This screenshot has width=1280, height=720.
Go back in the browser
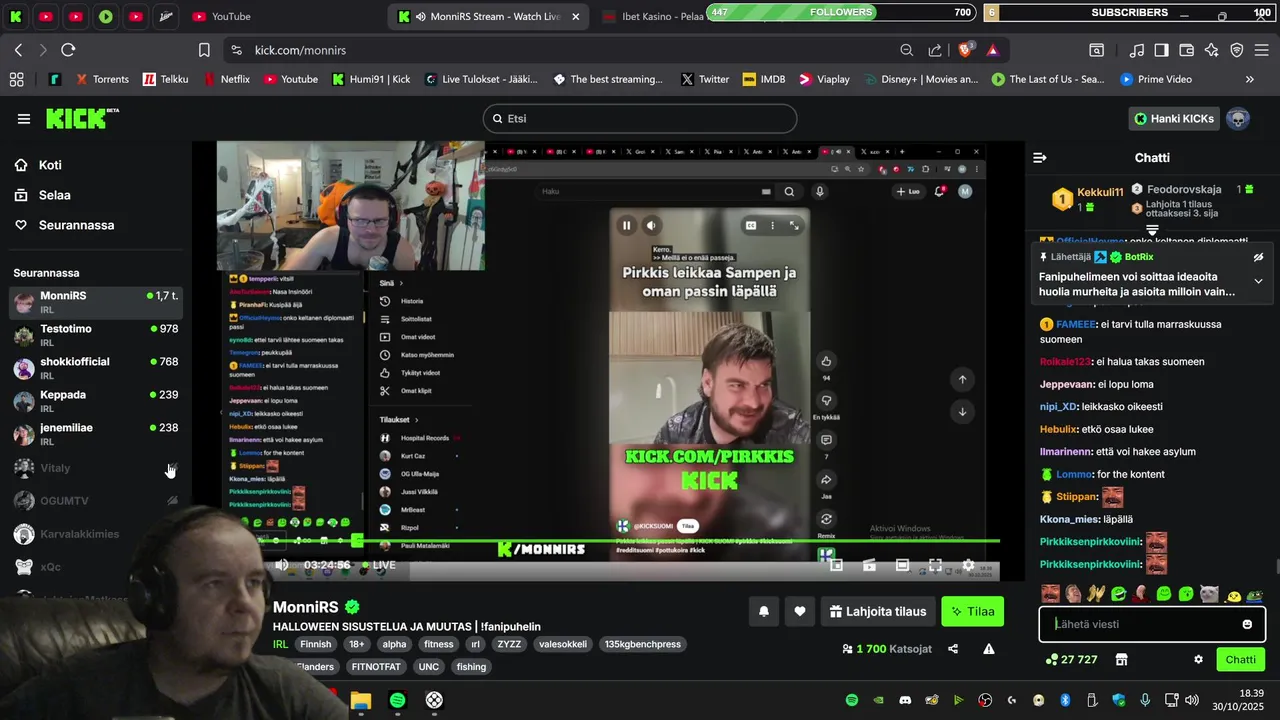pyautogui.click(x=18, y=50)
